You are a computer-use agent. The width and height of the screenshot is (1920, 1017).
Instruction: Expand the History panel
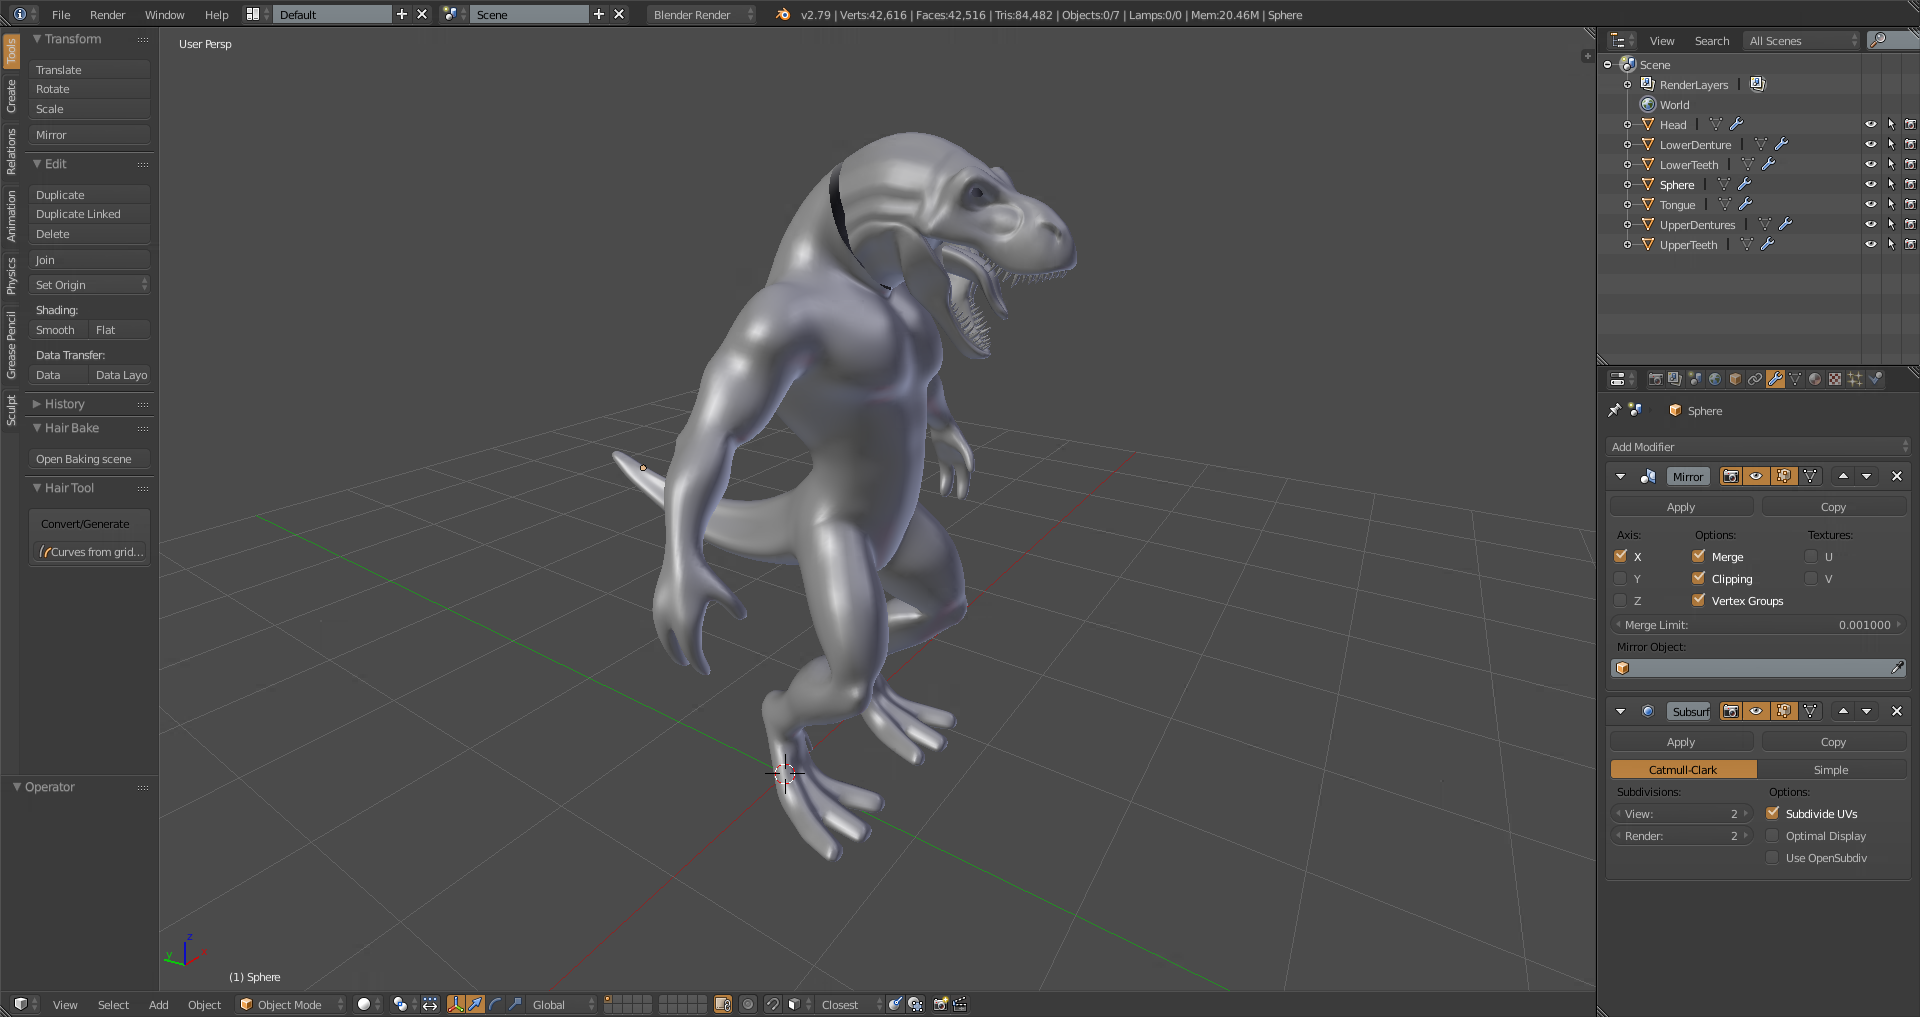[64, 404]
